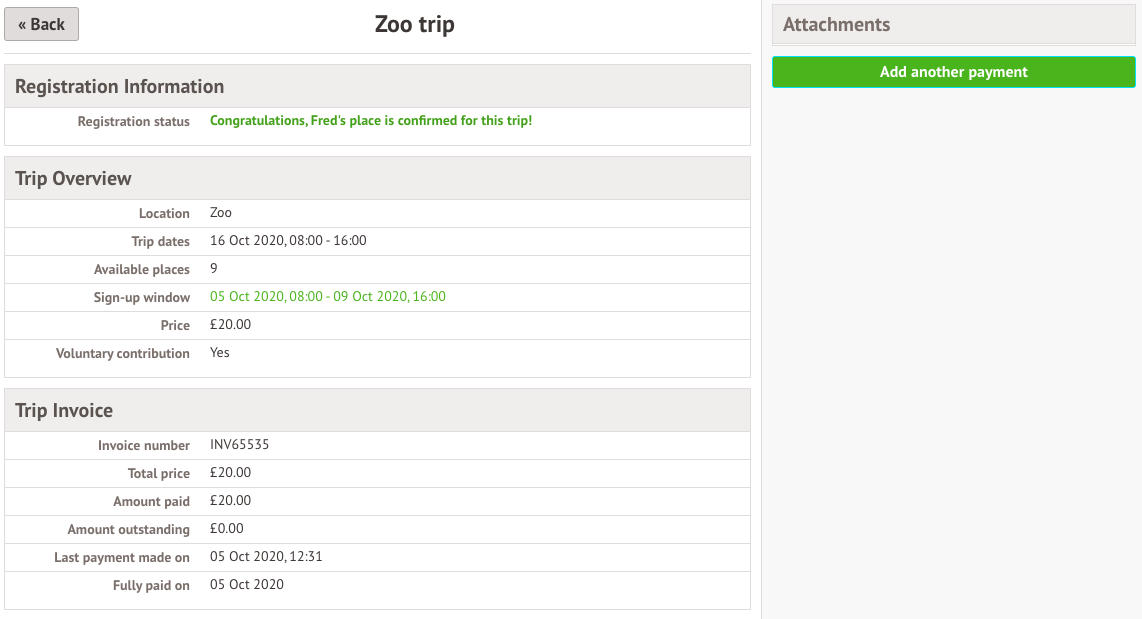
Task: Click the Price value in Trip Overview
Action: point(230,325)
